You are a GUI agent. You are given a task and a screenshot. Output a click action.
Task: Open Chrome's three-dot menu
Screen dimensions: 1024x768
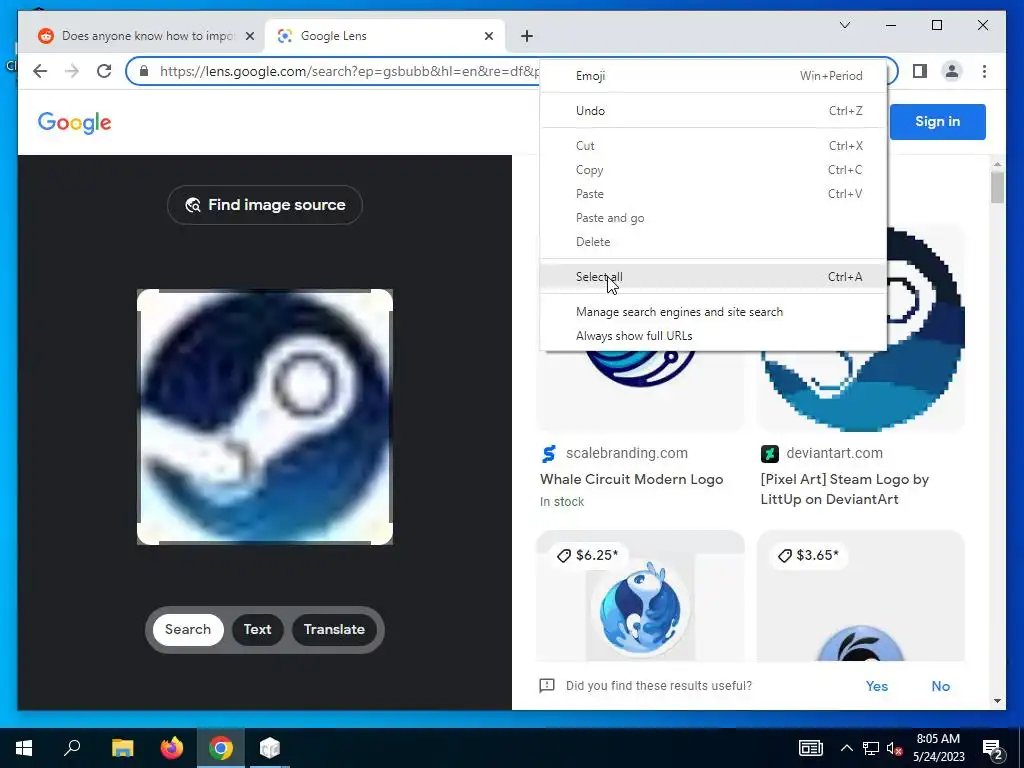click(984, 71)
